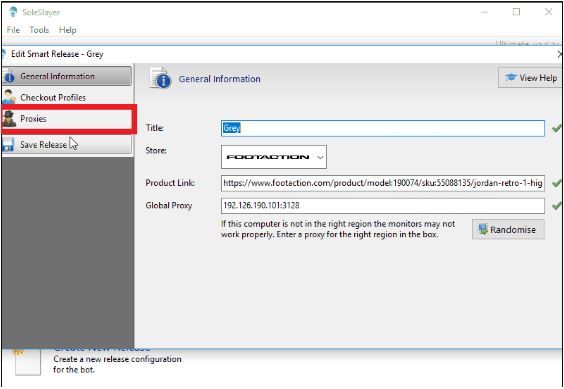Click the 'General Information' panel heading text
This screenshot has width=564, height=389.
coord(219,79)
